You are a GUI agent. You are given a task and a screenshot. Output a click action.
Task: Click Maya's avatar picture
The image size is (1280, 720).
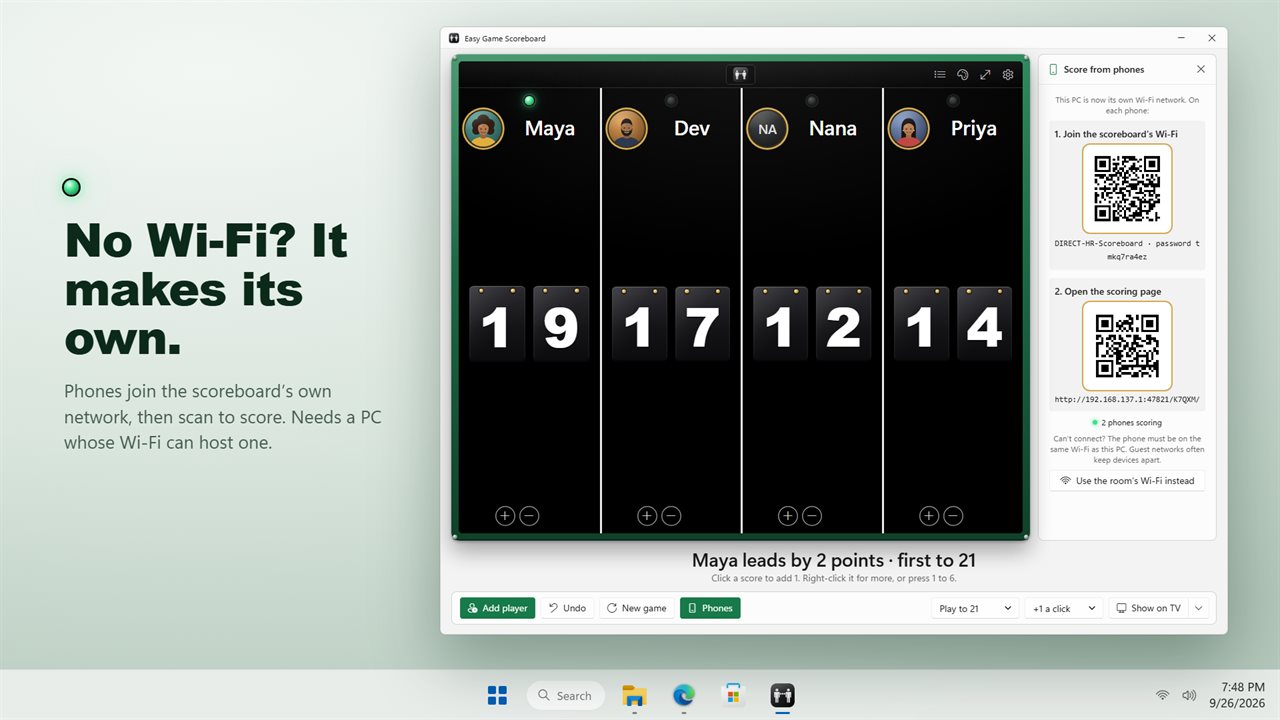[x=484, y=129]
